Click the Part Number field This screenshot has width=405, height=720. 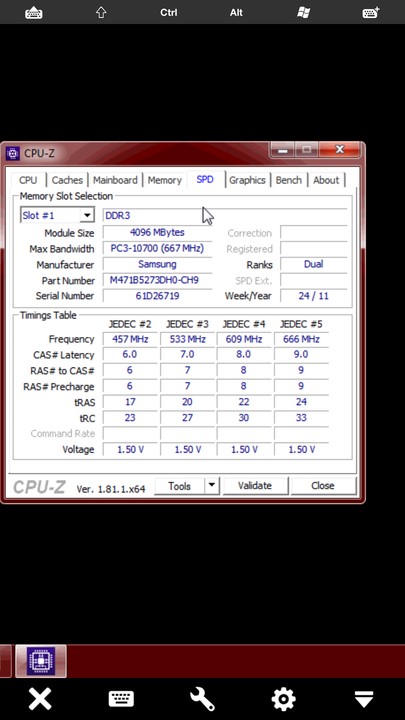pos(157,281)
